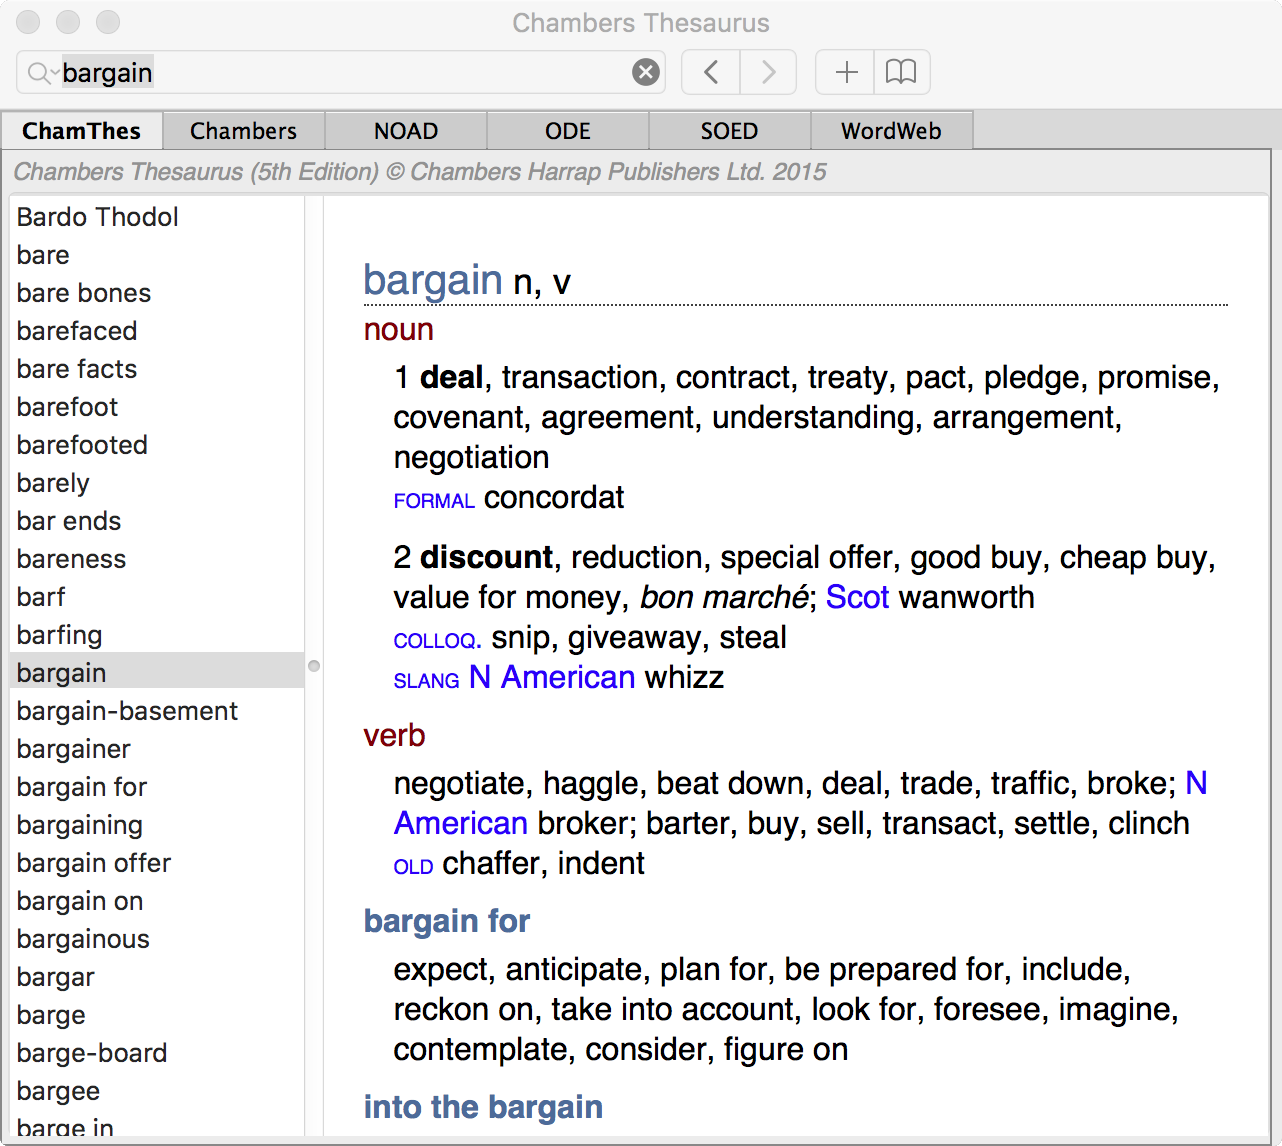Screen dimensions: 1282x1146
Task: Click the 'bargain for' phrase heading
Action: (x=447, y=921)
